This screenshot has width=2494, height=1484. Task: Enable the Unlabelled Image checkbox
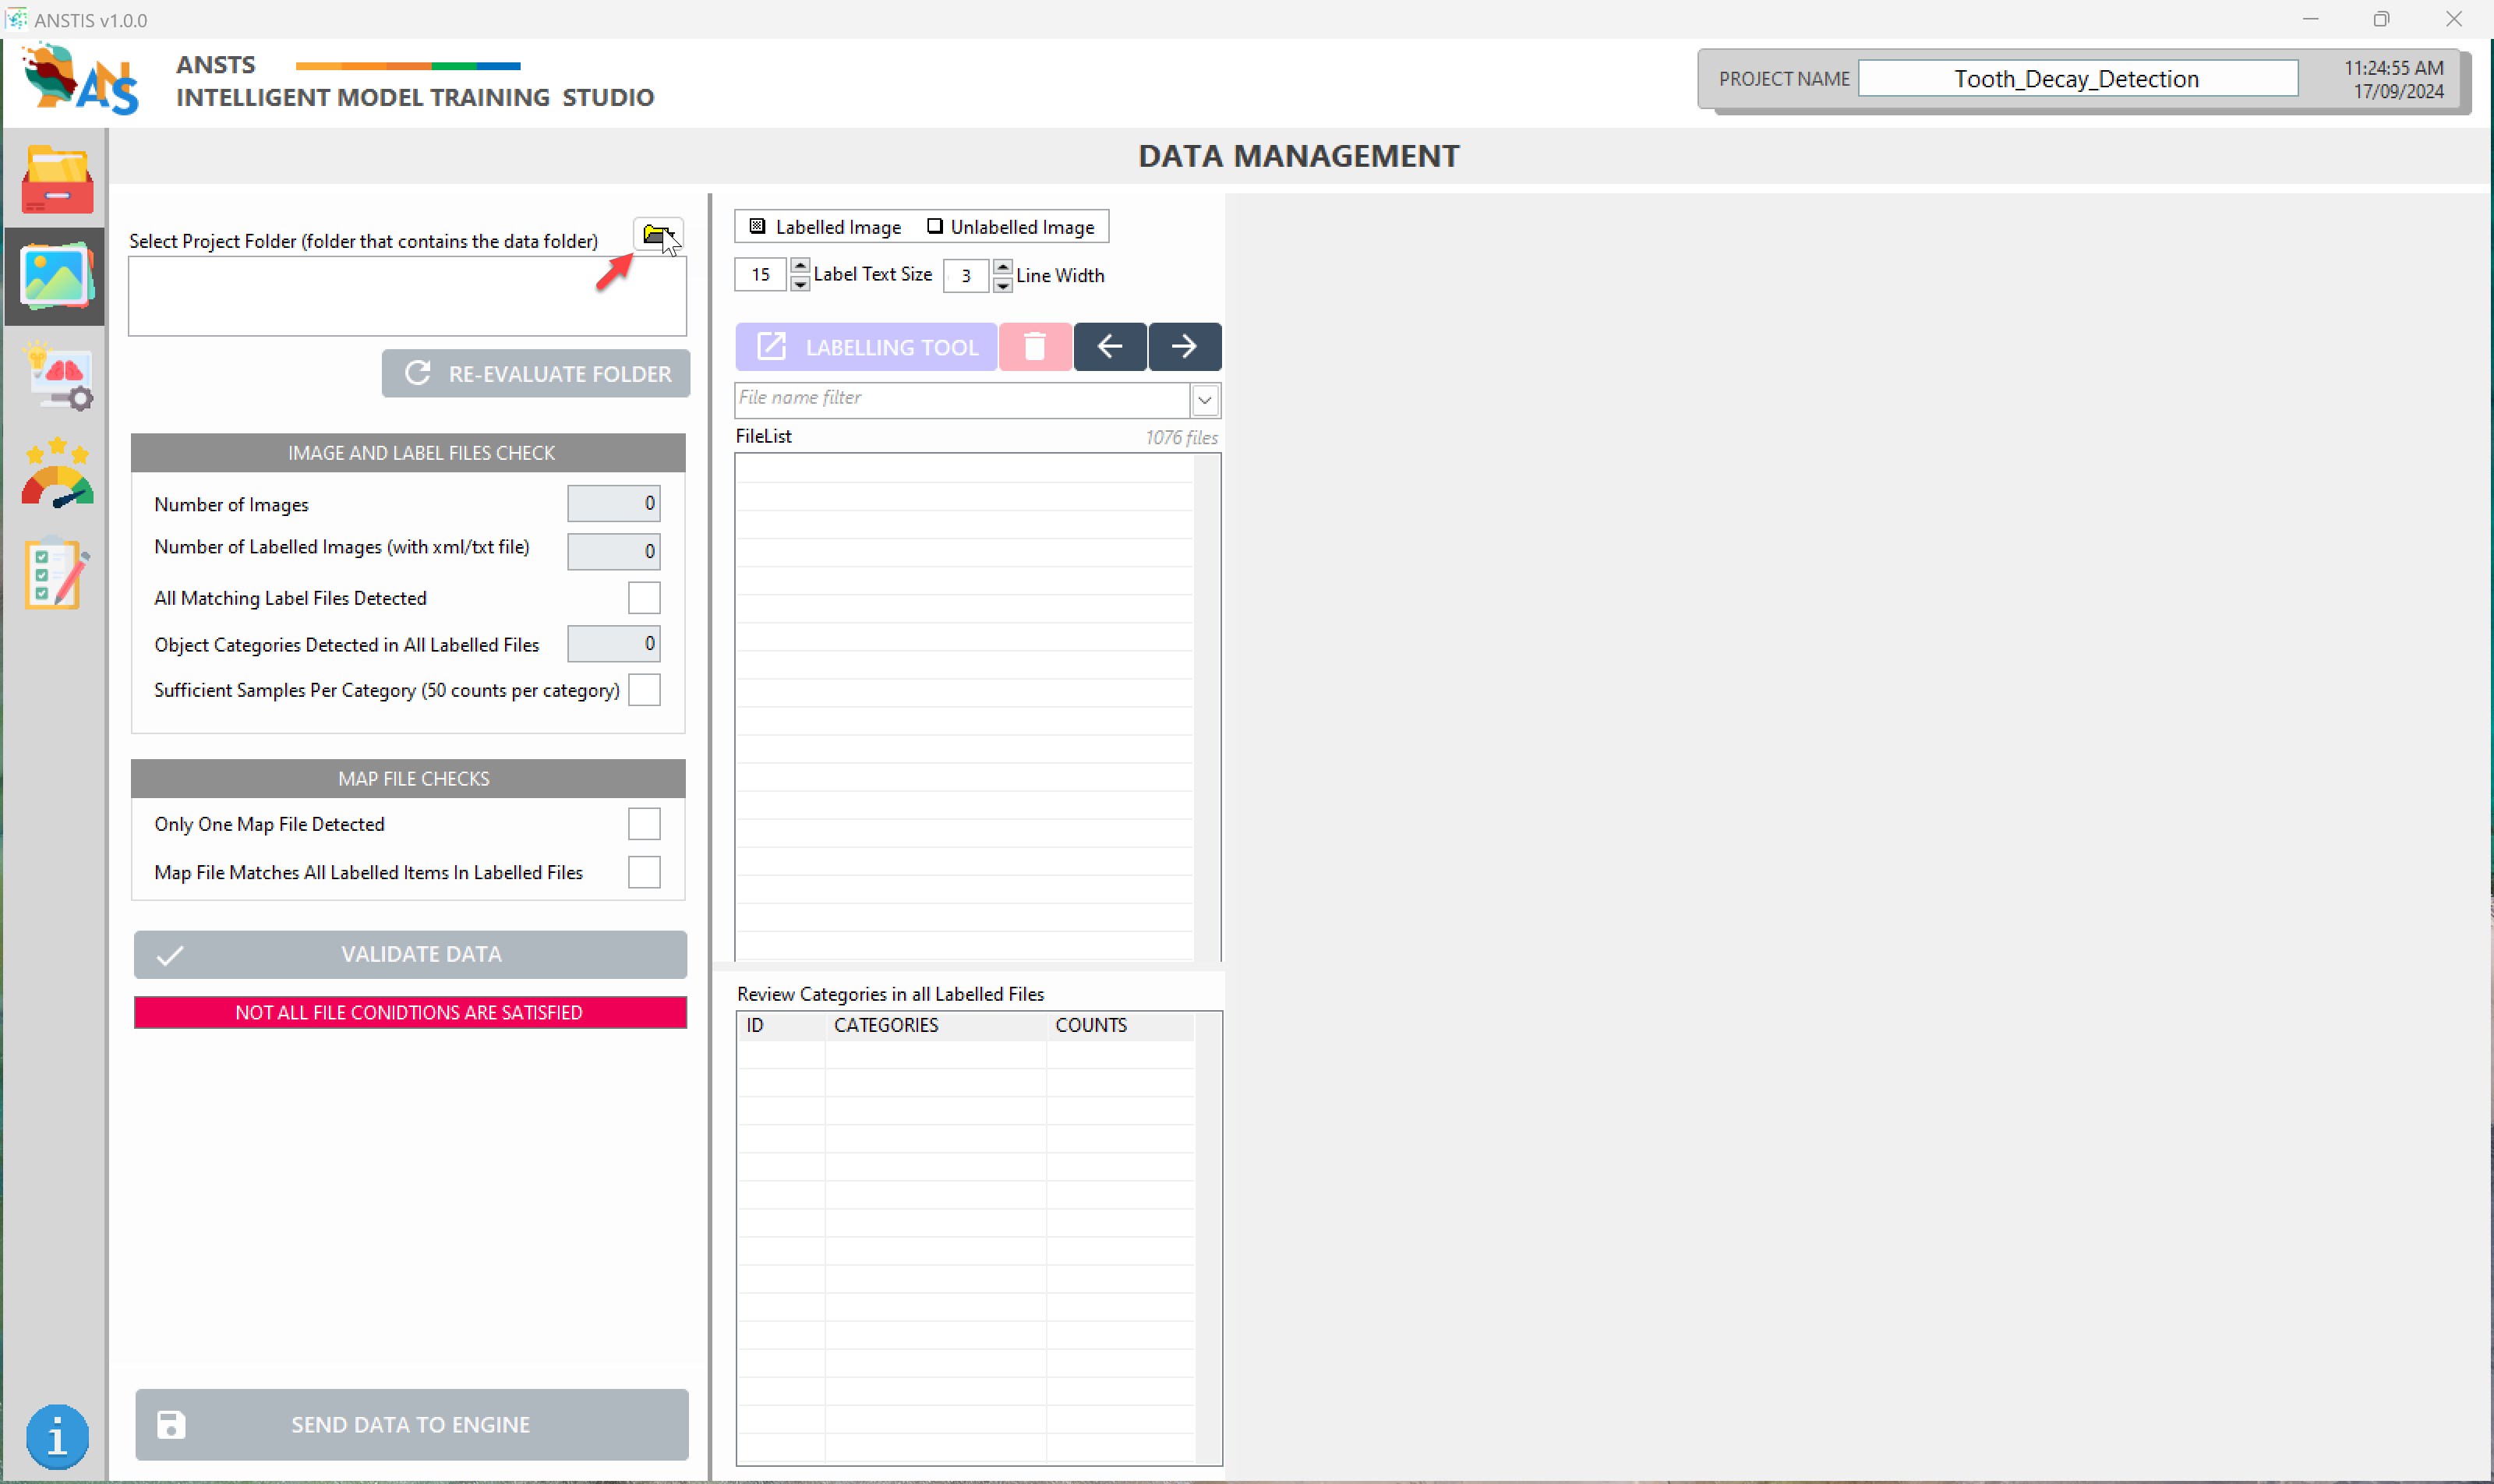pos(934,226)
